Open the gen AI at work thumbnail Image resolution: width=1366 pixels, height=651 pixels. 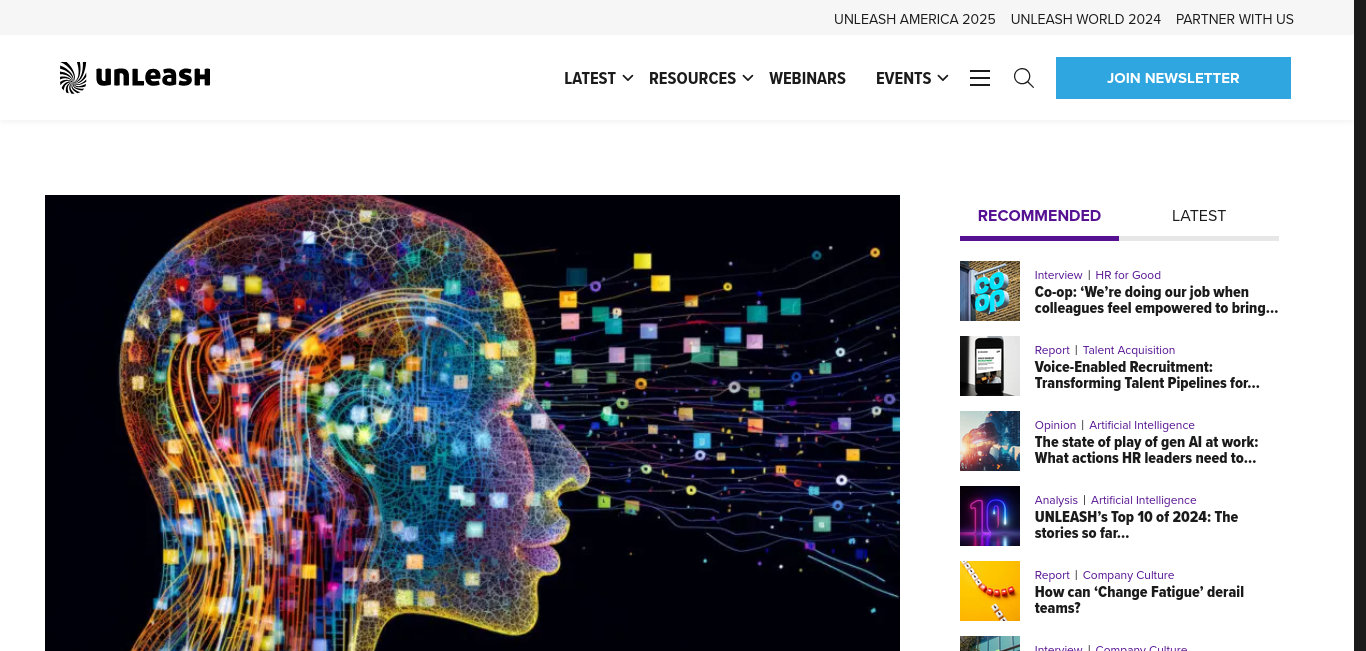990,441
